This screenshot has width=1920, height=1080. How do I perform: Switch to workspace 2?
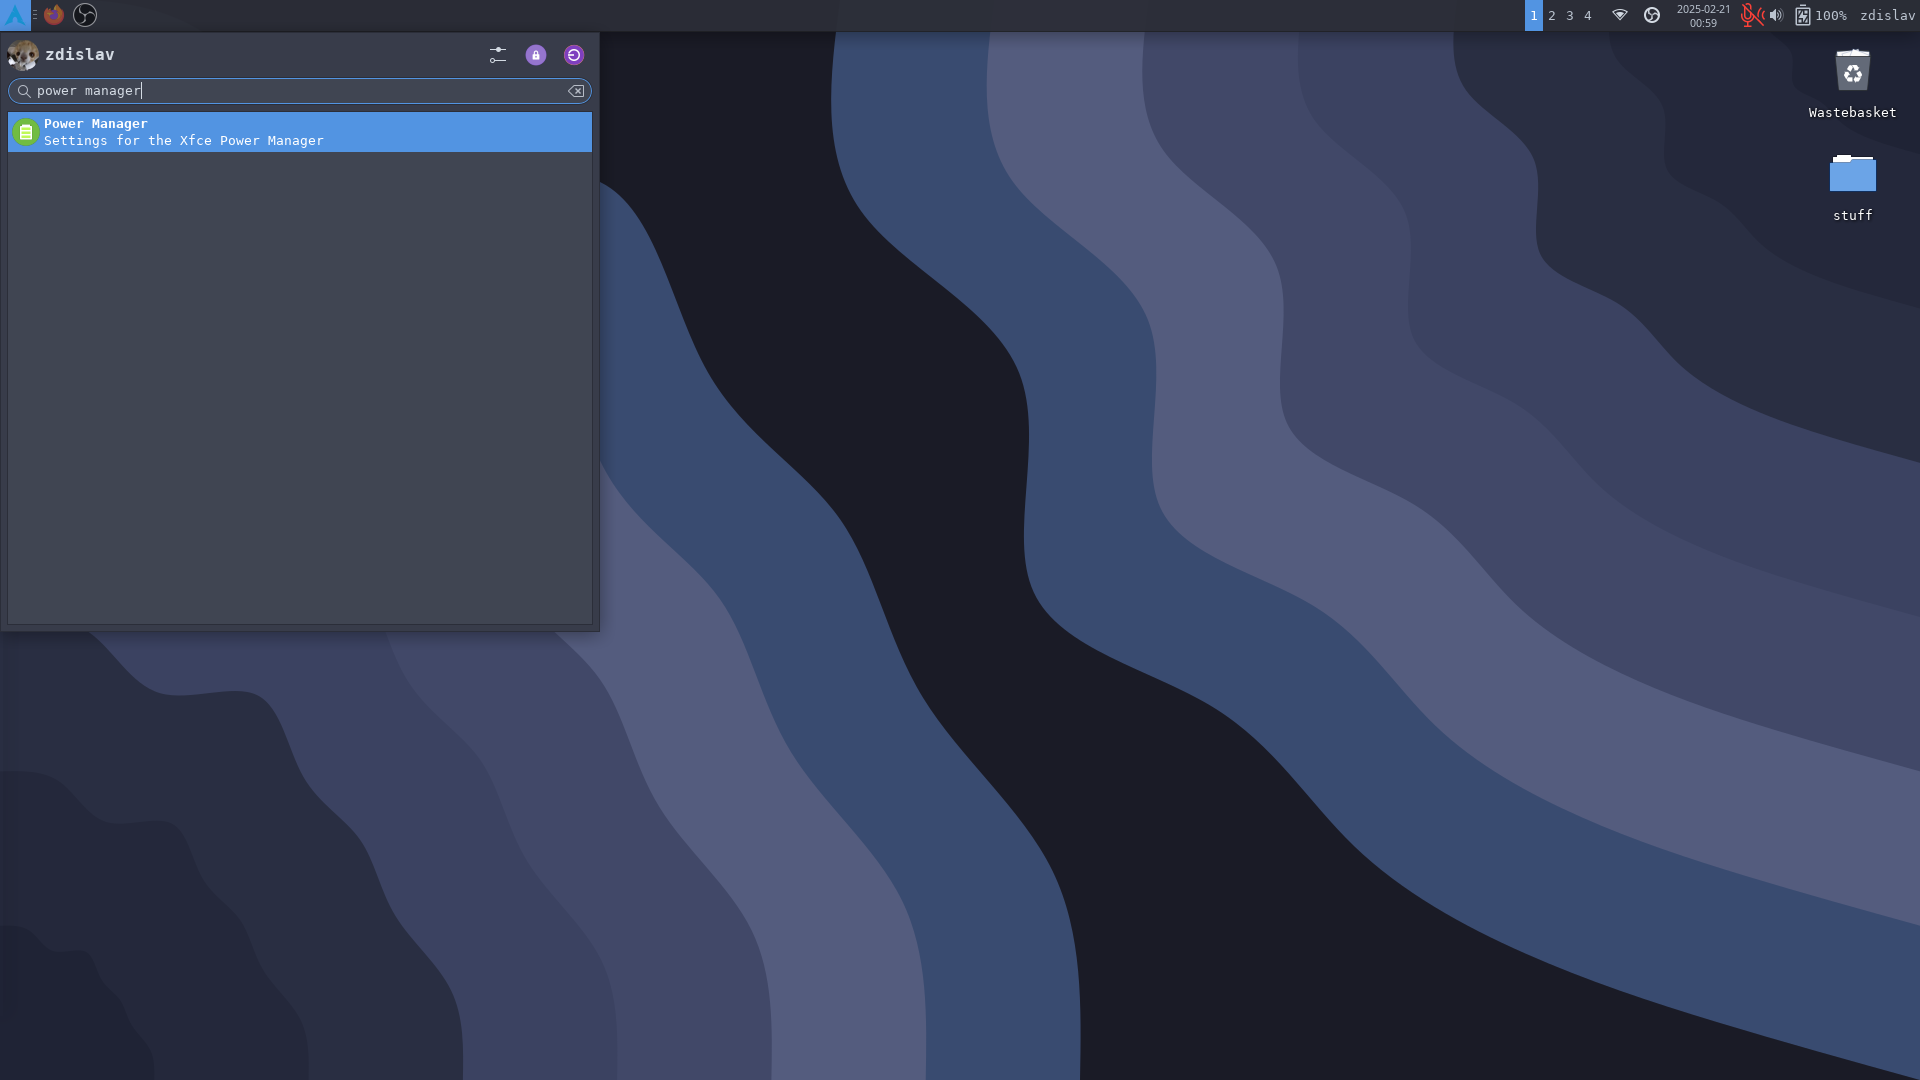[x=1552, y=16]
